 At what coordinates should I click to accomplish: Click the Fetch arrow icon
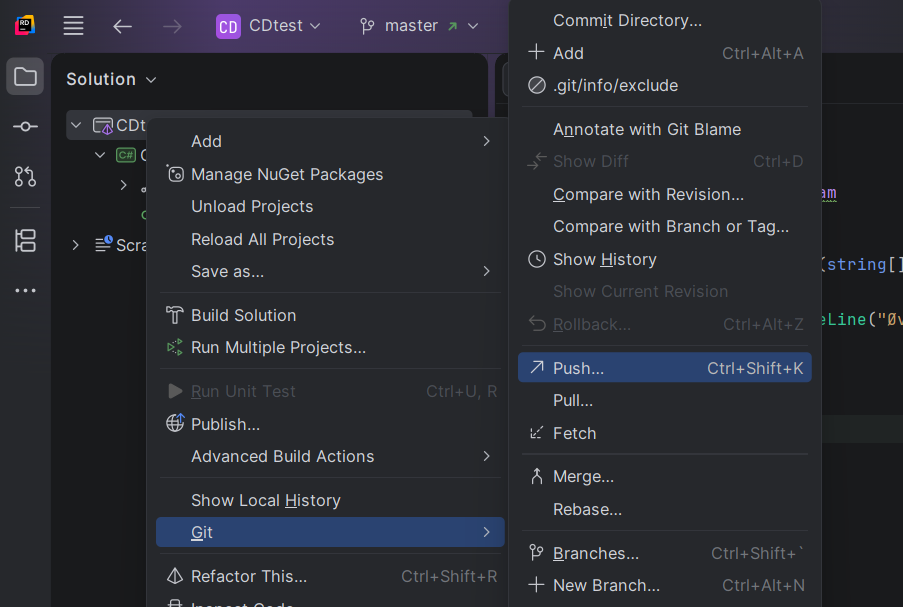coord(537,433)
